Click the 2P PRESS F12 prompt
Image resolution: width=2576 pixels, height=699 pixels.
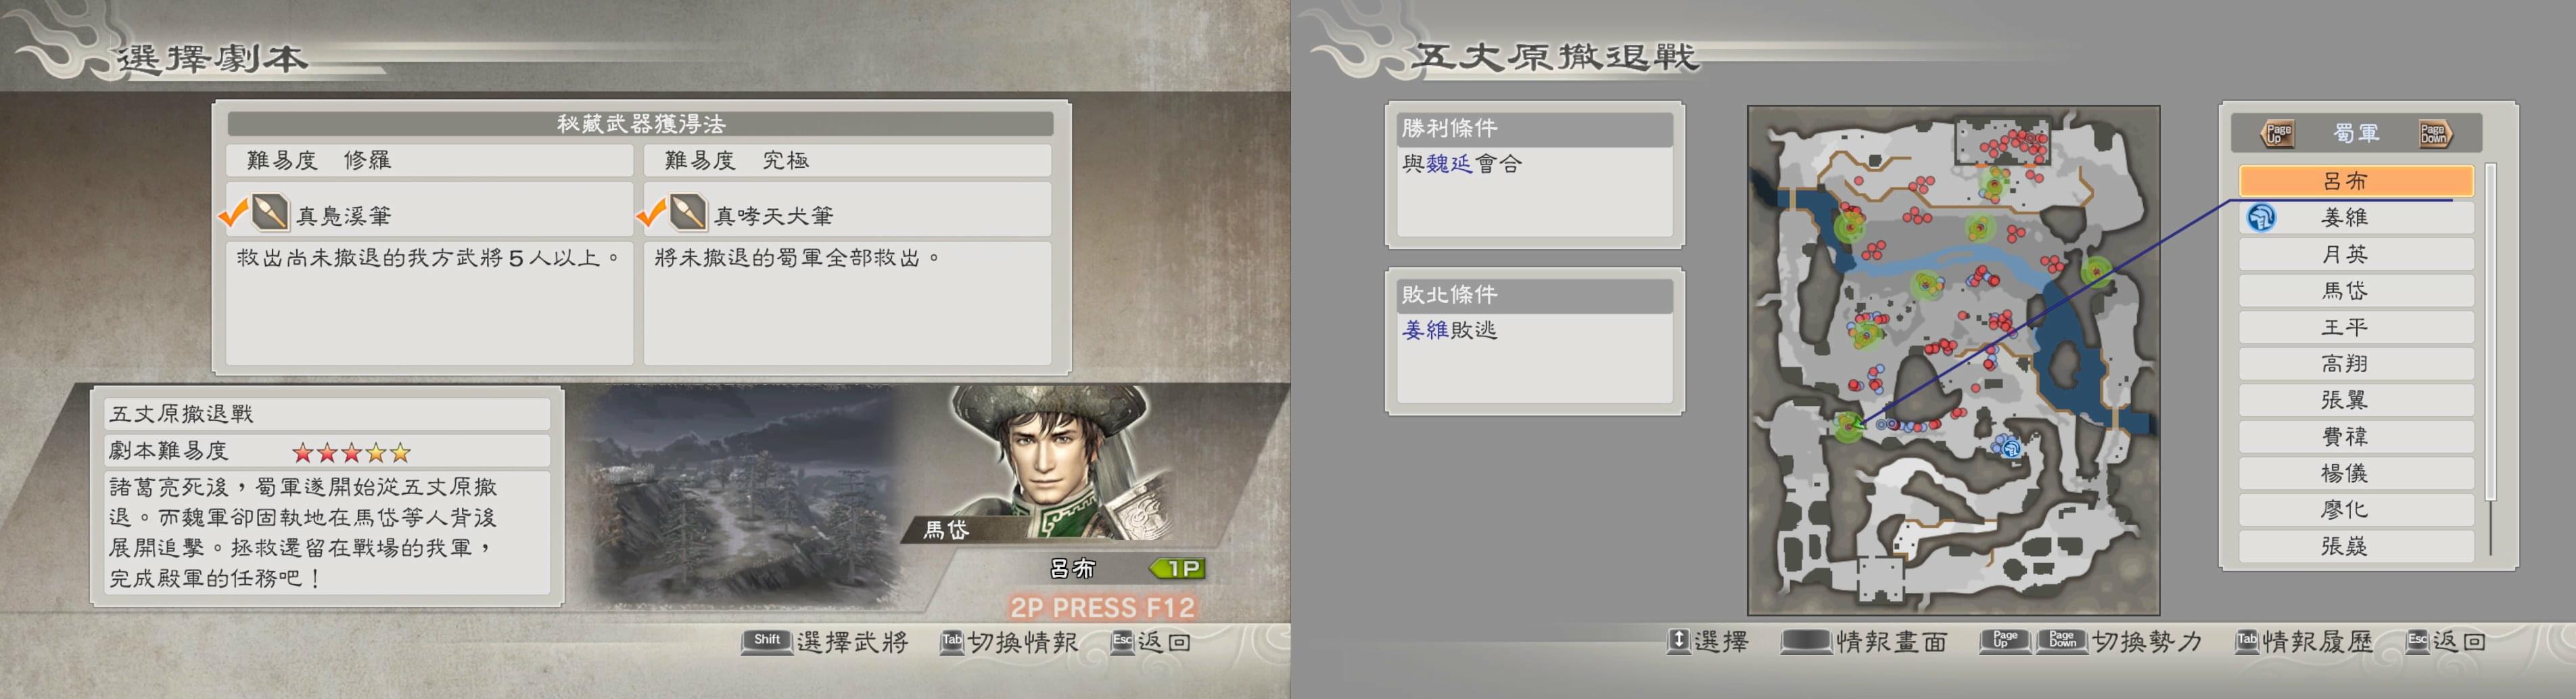click(1102, 607)
